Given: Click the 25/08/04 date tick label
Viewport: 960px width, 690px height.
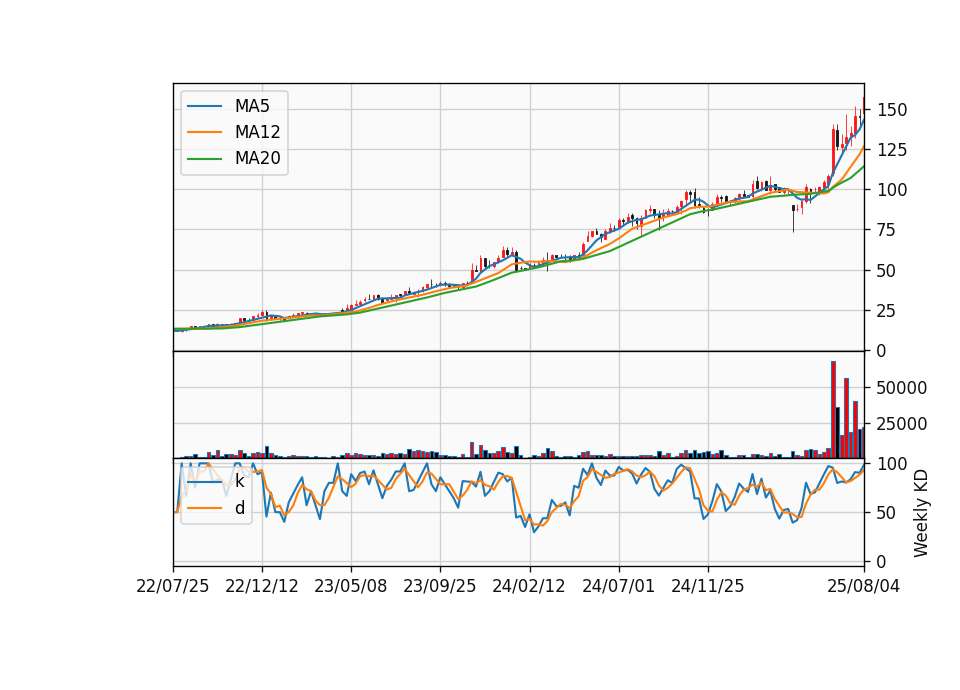Looking at the screenshot, I should tap(864, 586).
